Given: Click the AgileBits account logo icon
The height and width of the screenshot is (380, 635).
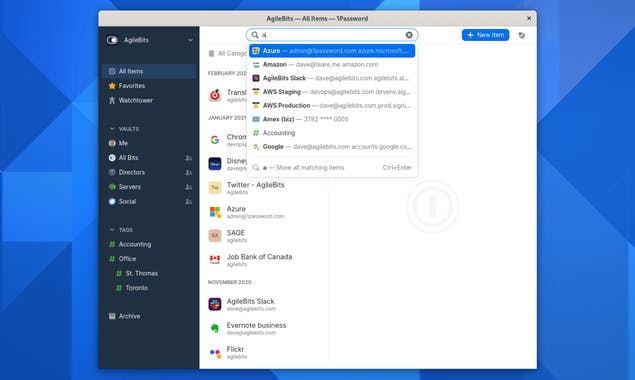Looking at the screenshot, I should pyautogui.click(x=112, y=40).
